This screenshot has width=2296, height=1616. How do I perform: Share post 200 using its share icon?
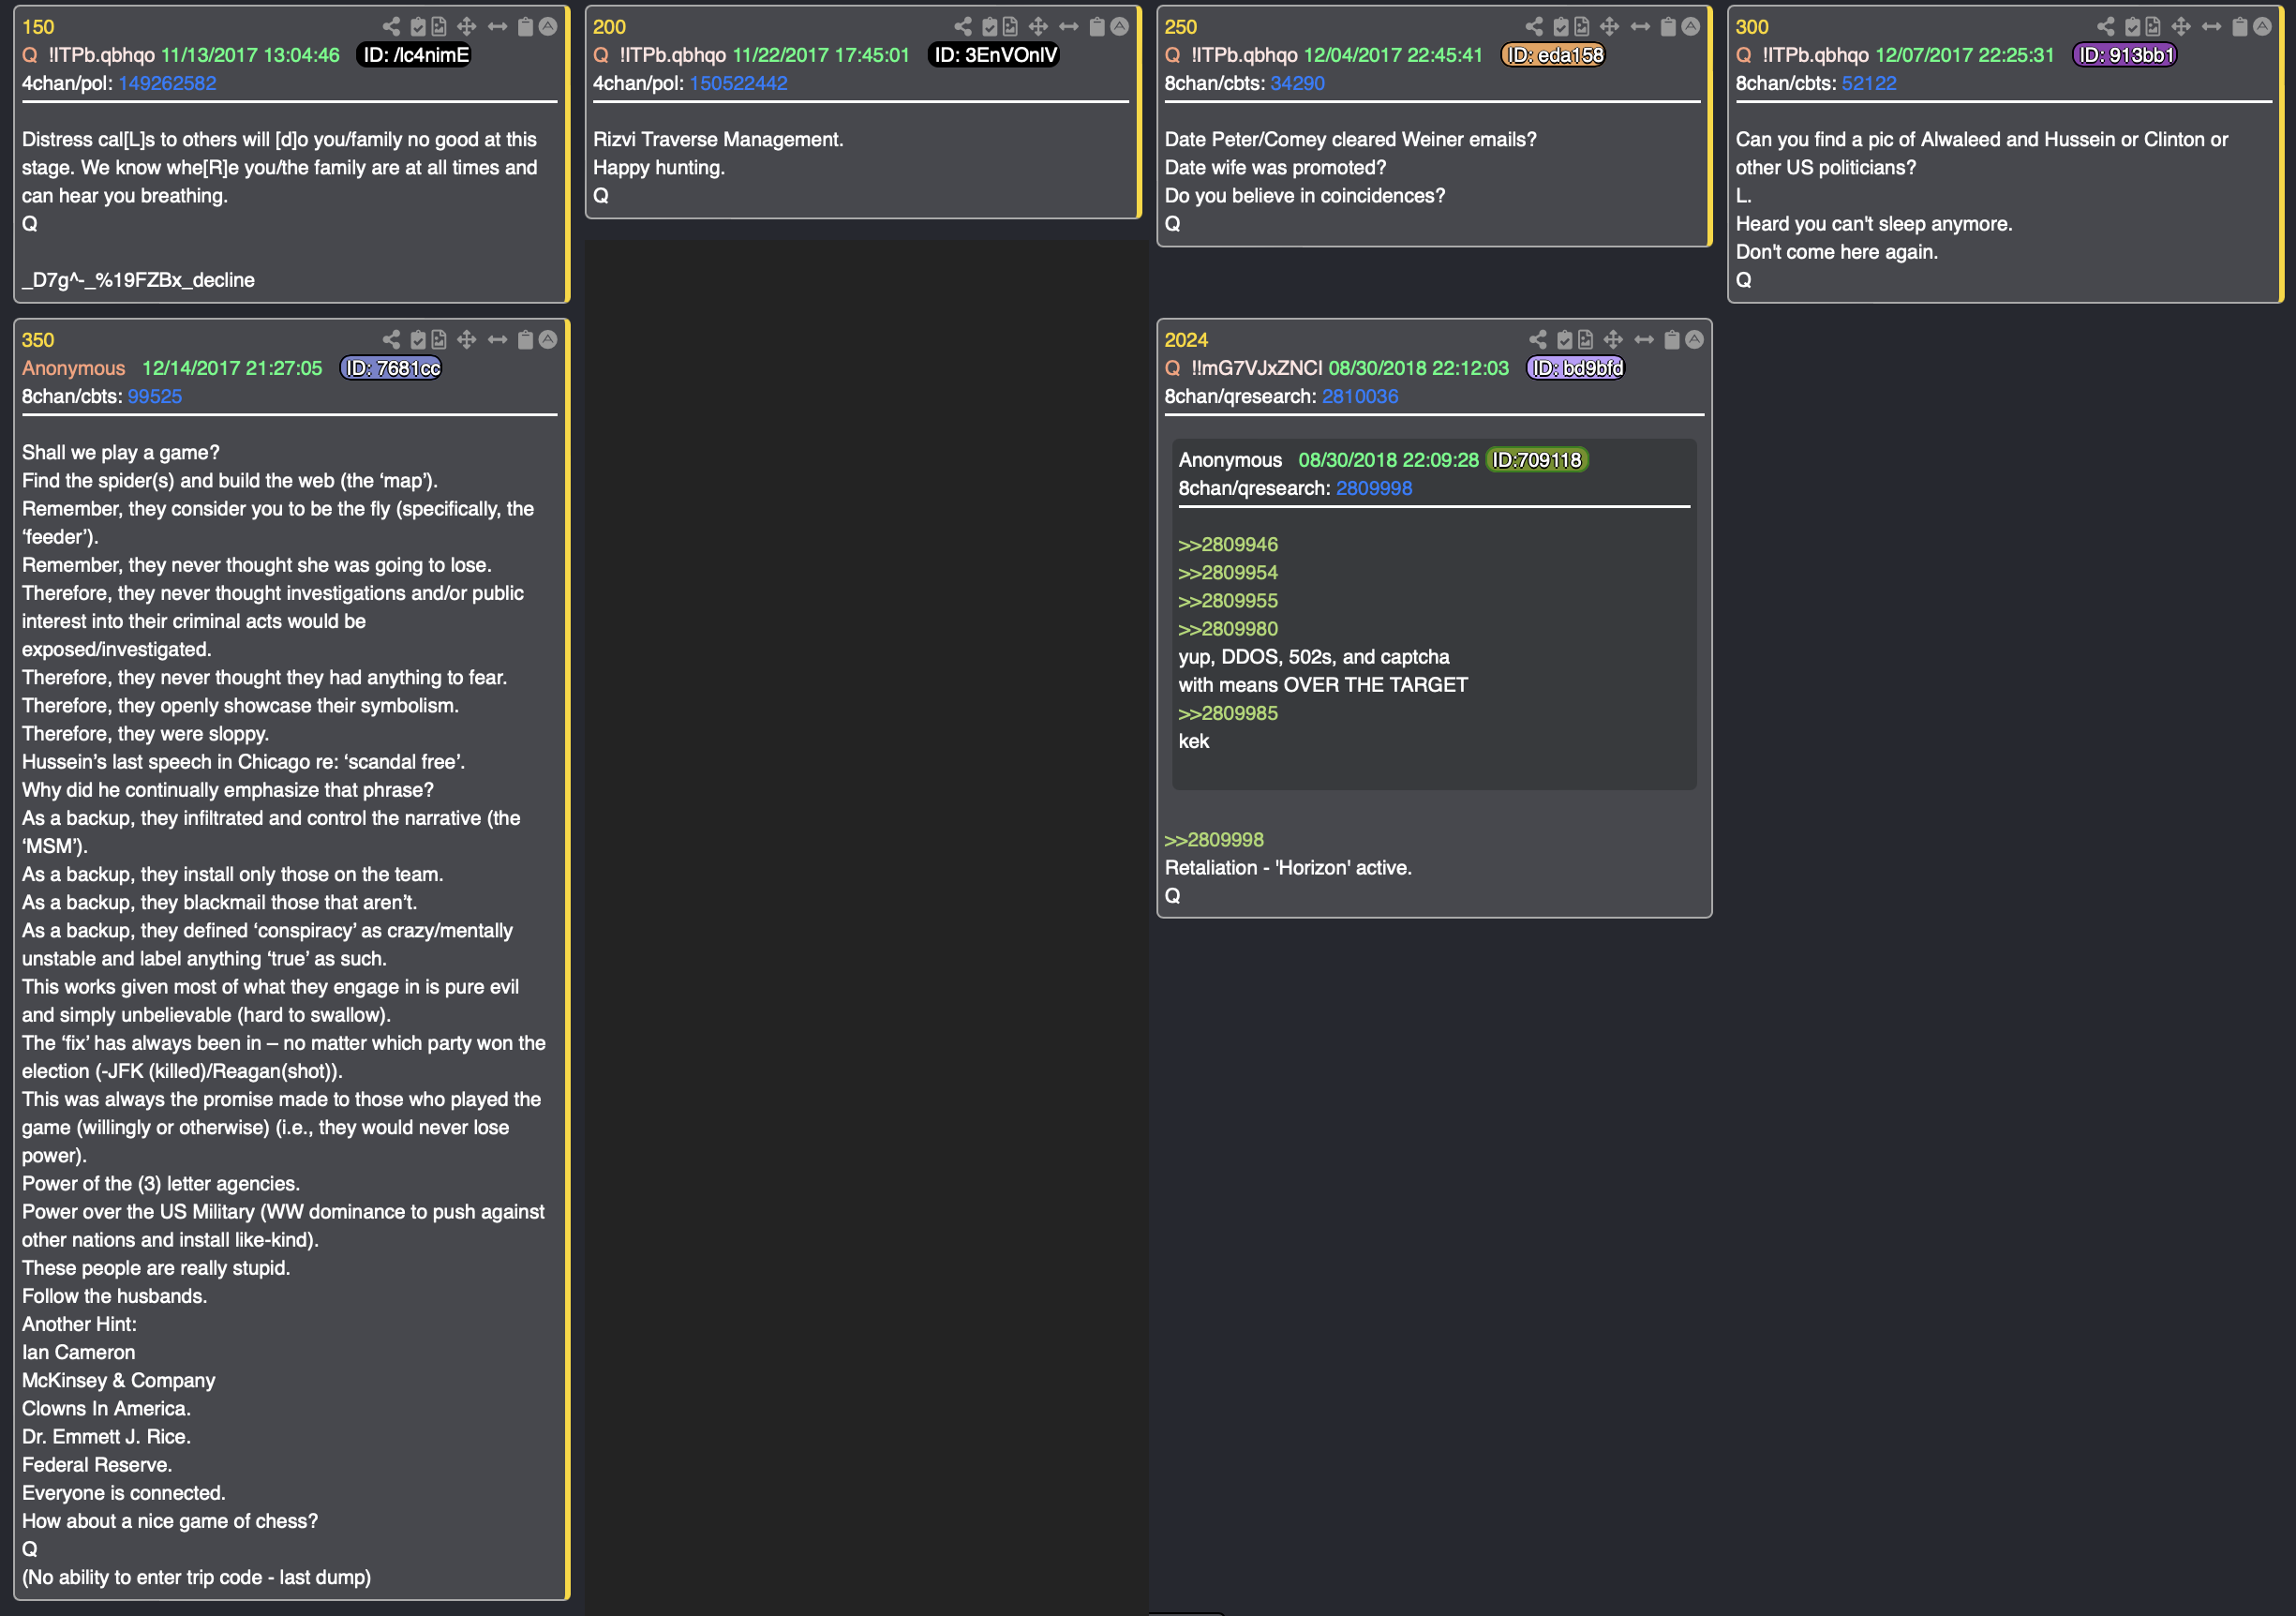point(963,27)
